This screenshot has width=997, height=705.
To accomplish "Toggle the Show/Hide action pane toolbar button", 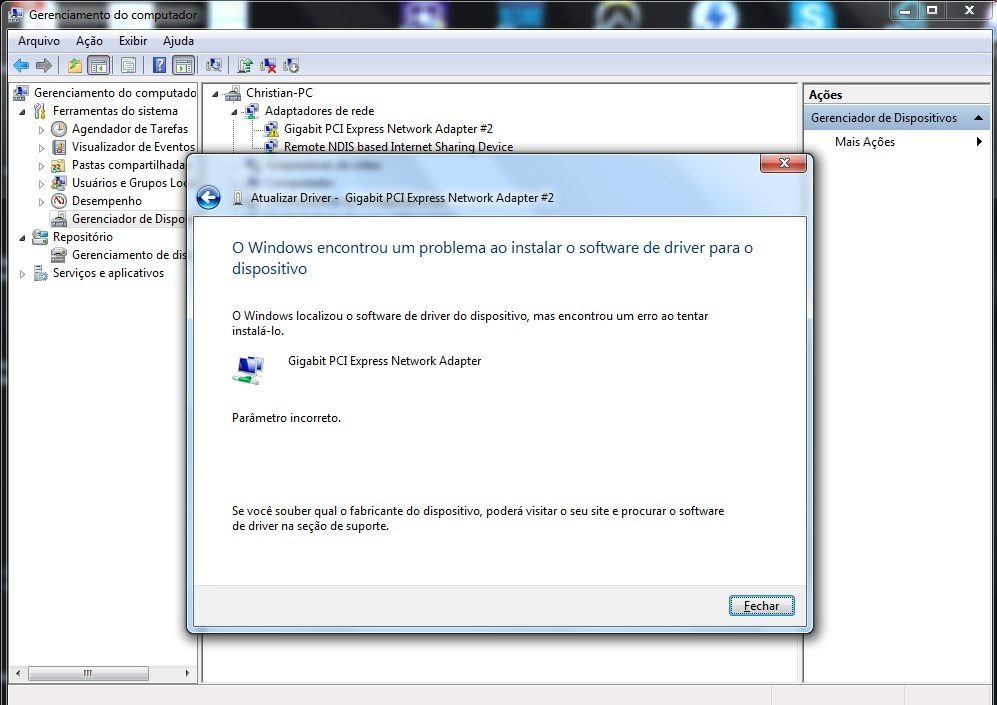I will [x=183, y=65].
